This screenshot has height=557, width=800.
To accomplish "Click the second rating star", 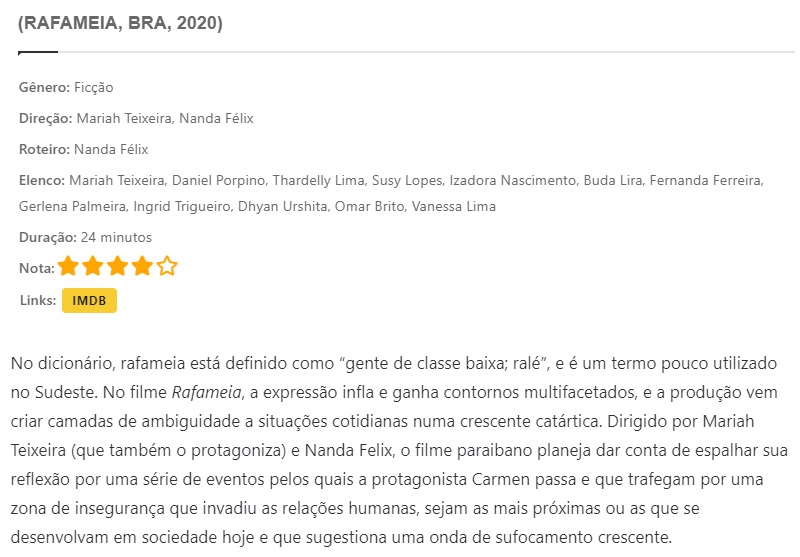I will pos(93,266).
